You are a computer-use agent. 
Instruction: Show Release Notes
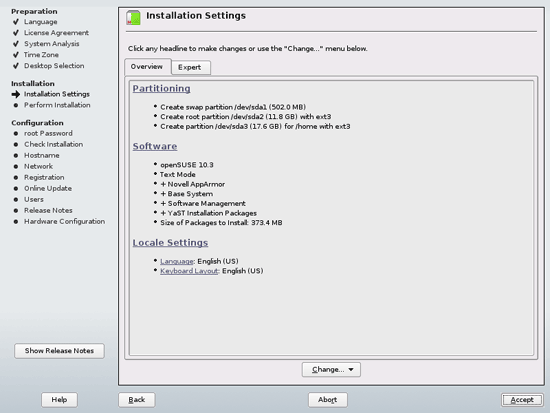pyautogui.click(x=59, y=351)
